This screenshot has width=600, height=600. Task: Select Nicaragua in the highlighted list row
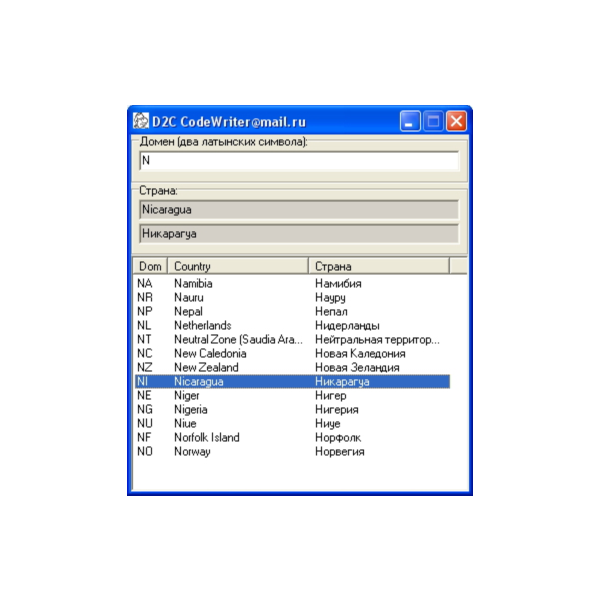click(x=199, y=382)
